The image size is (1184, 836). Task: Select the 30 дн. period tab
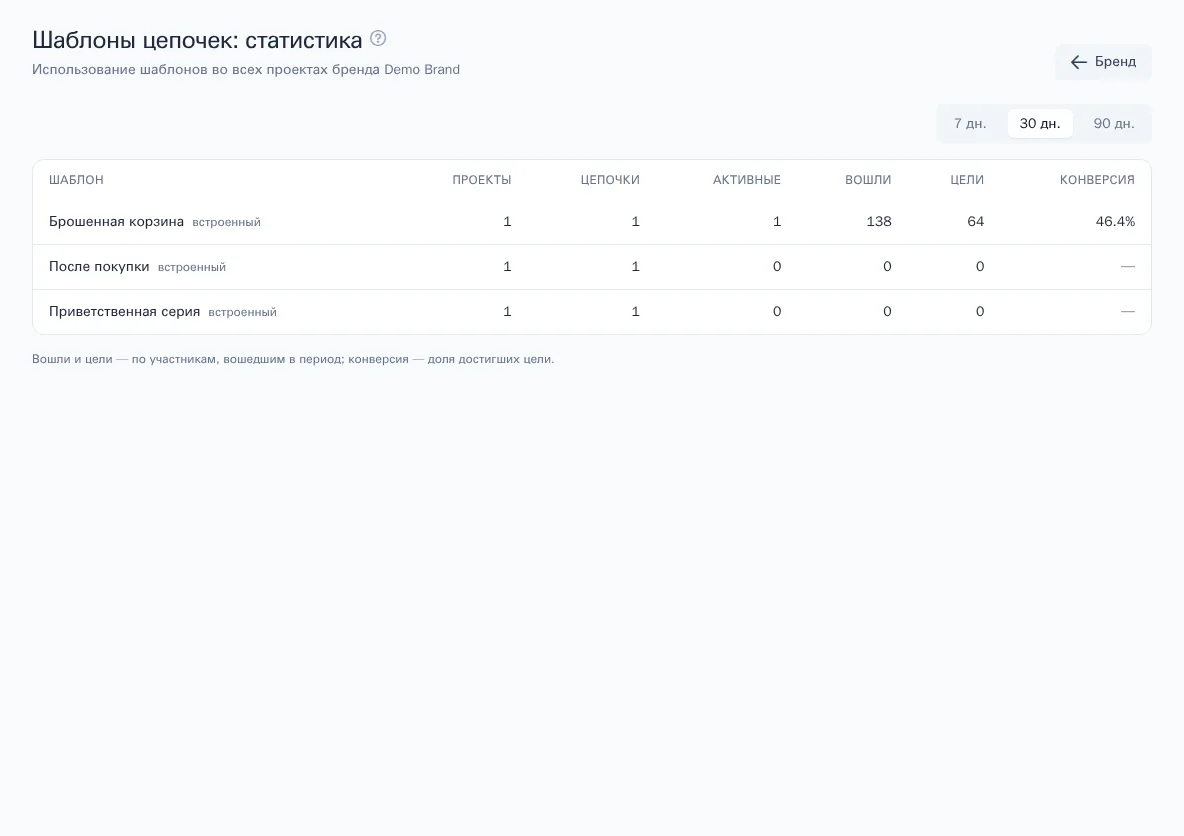1040,124
